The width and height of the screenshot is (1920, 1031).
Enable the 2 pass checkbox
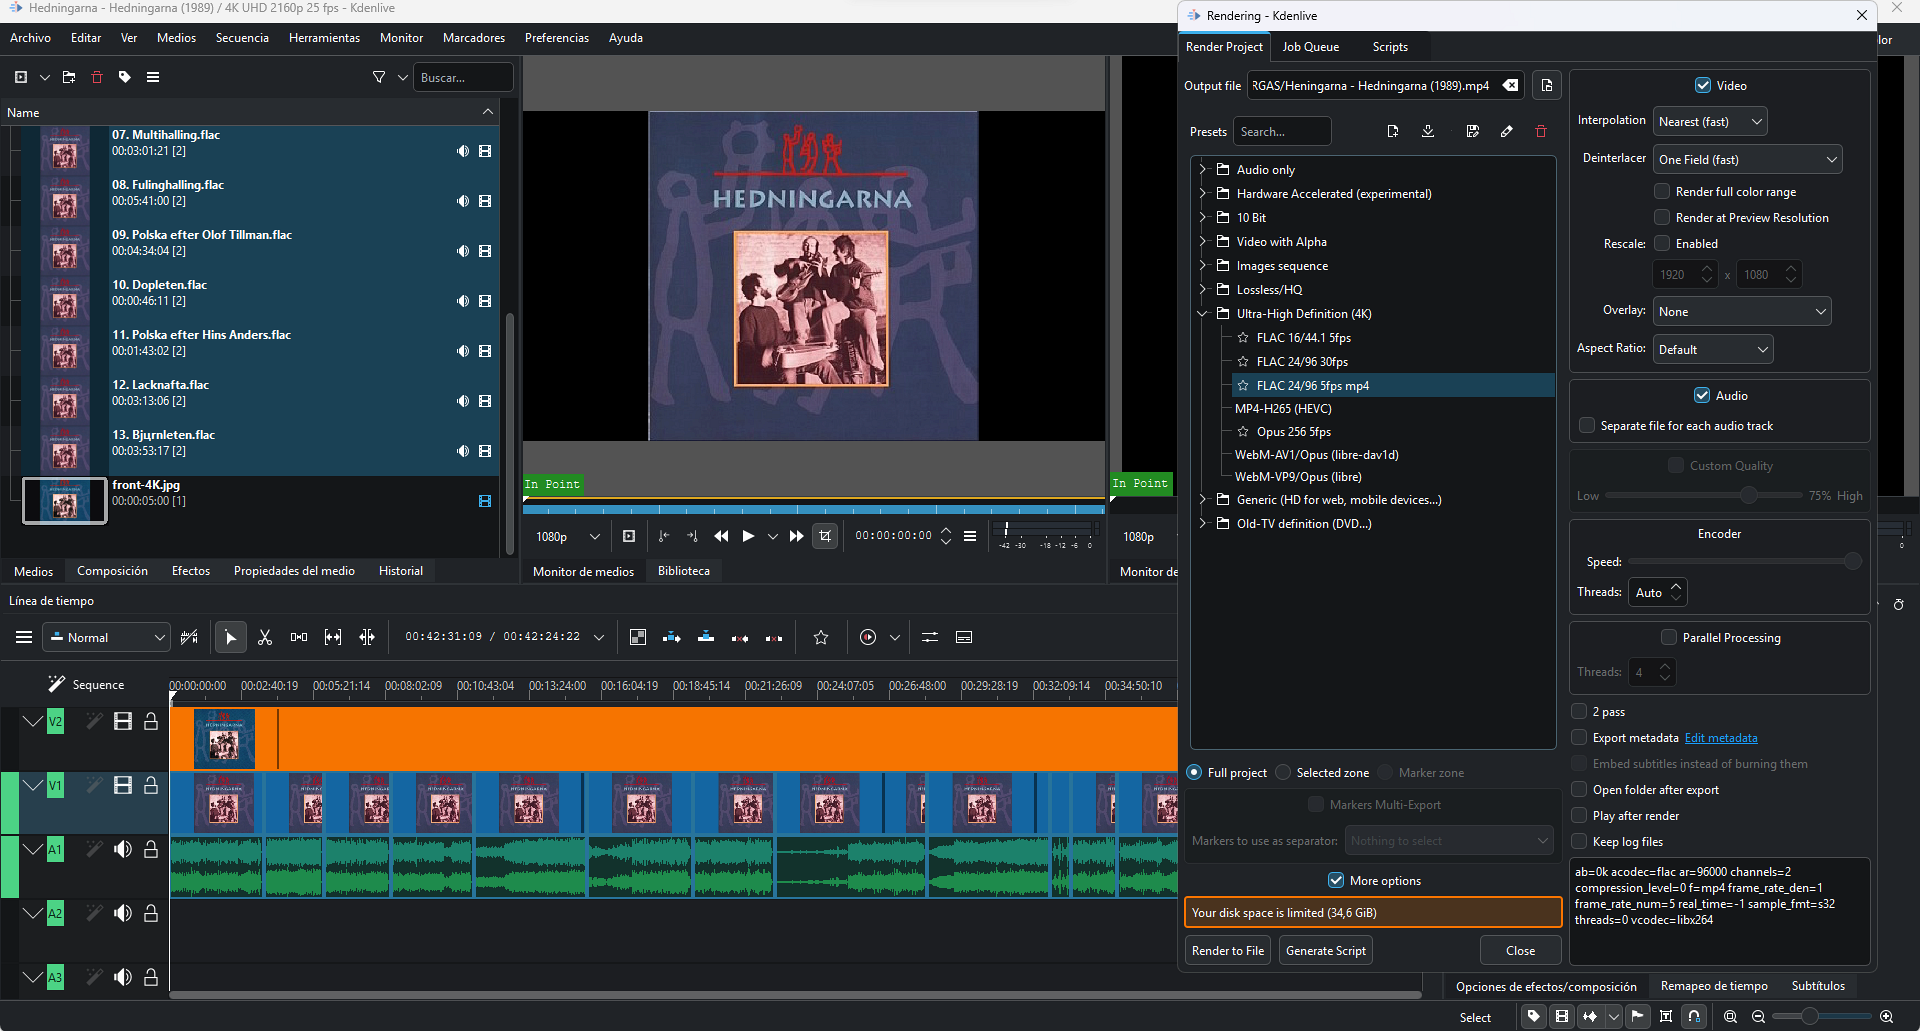tap(1580, 712)
